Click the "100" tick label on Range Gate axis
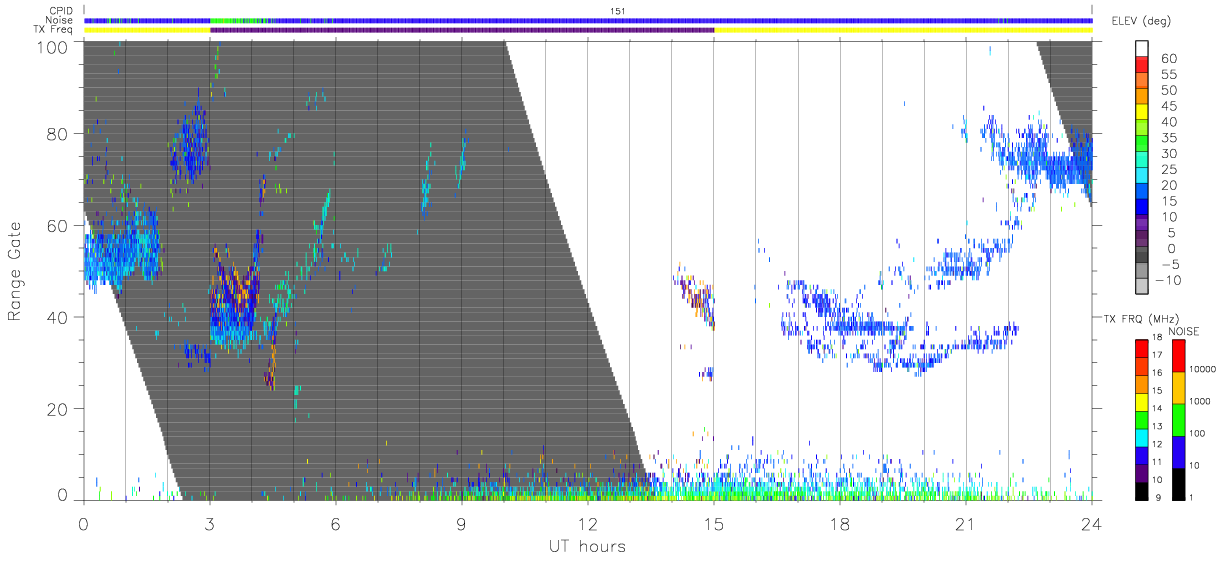Image resolution: width=1228 pixels, height=567 pixels. pyautogui.click(x=51, y=47)
